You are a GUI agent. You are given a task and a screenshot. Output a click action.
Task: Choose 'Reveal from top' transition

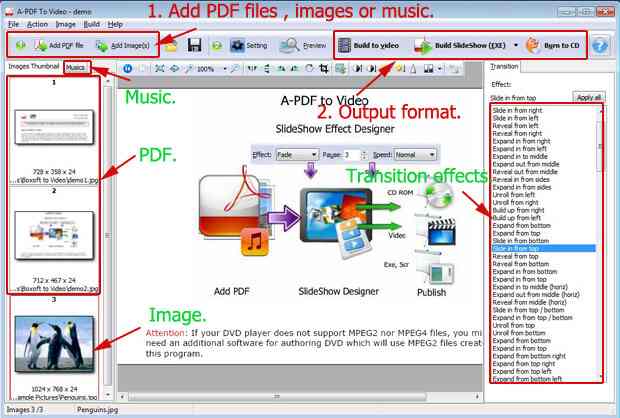click(515, 256)
